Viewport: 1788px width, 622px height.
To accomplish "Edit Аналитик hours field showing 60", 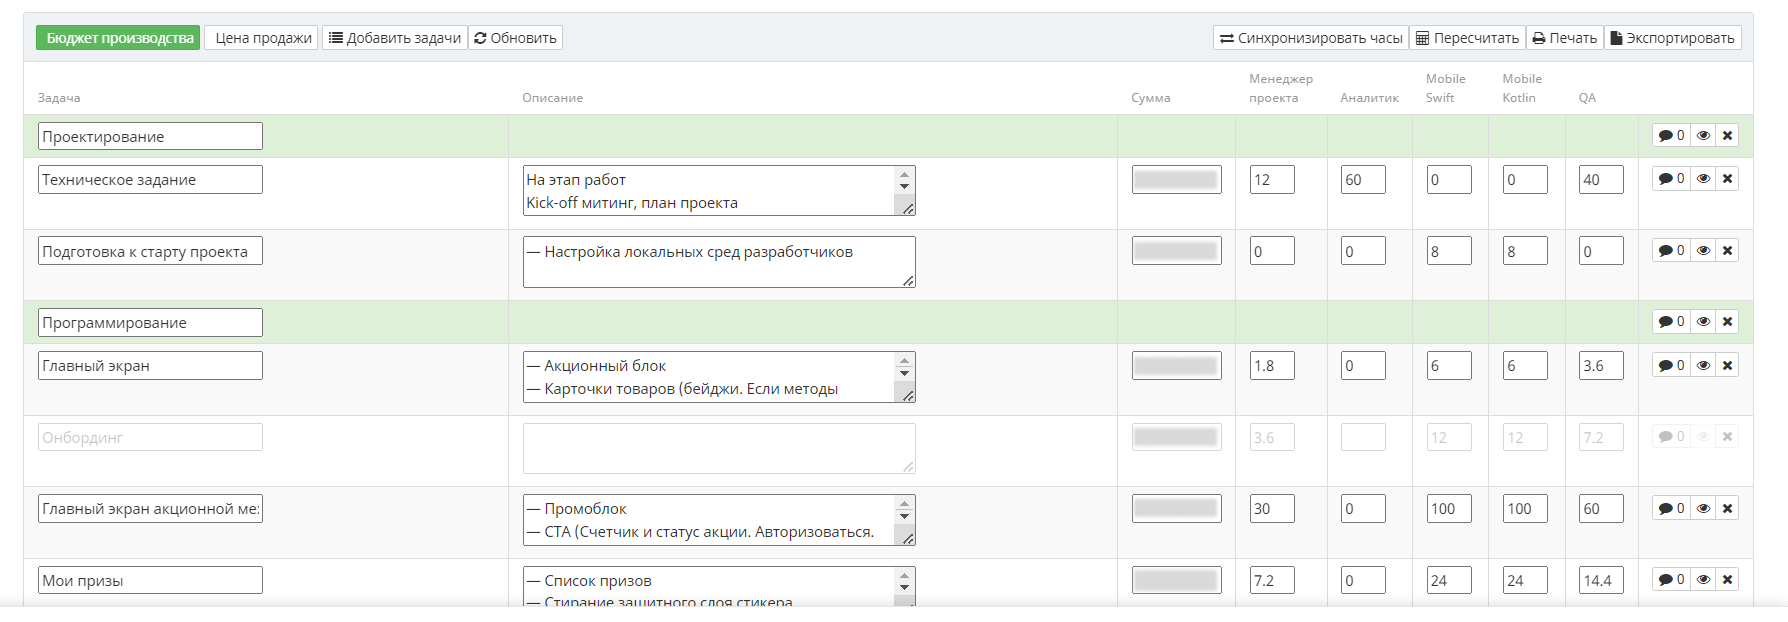I will pos(1362,180).
